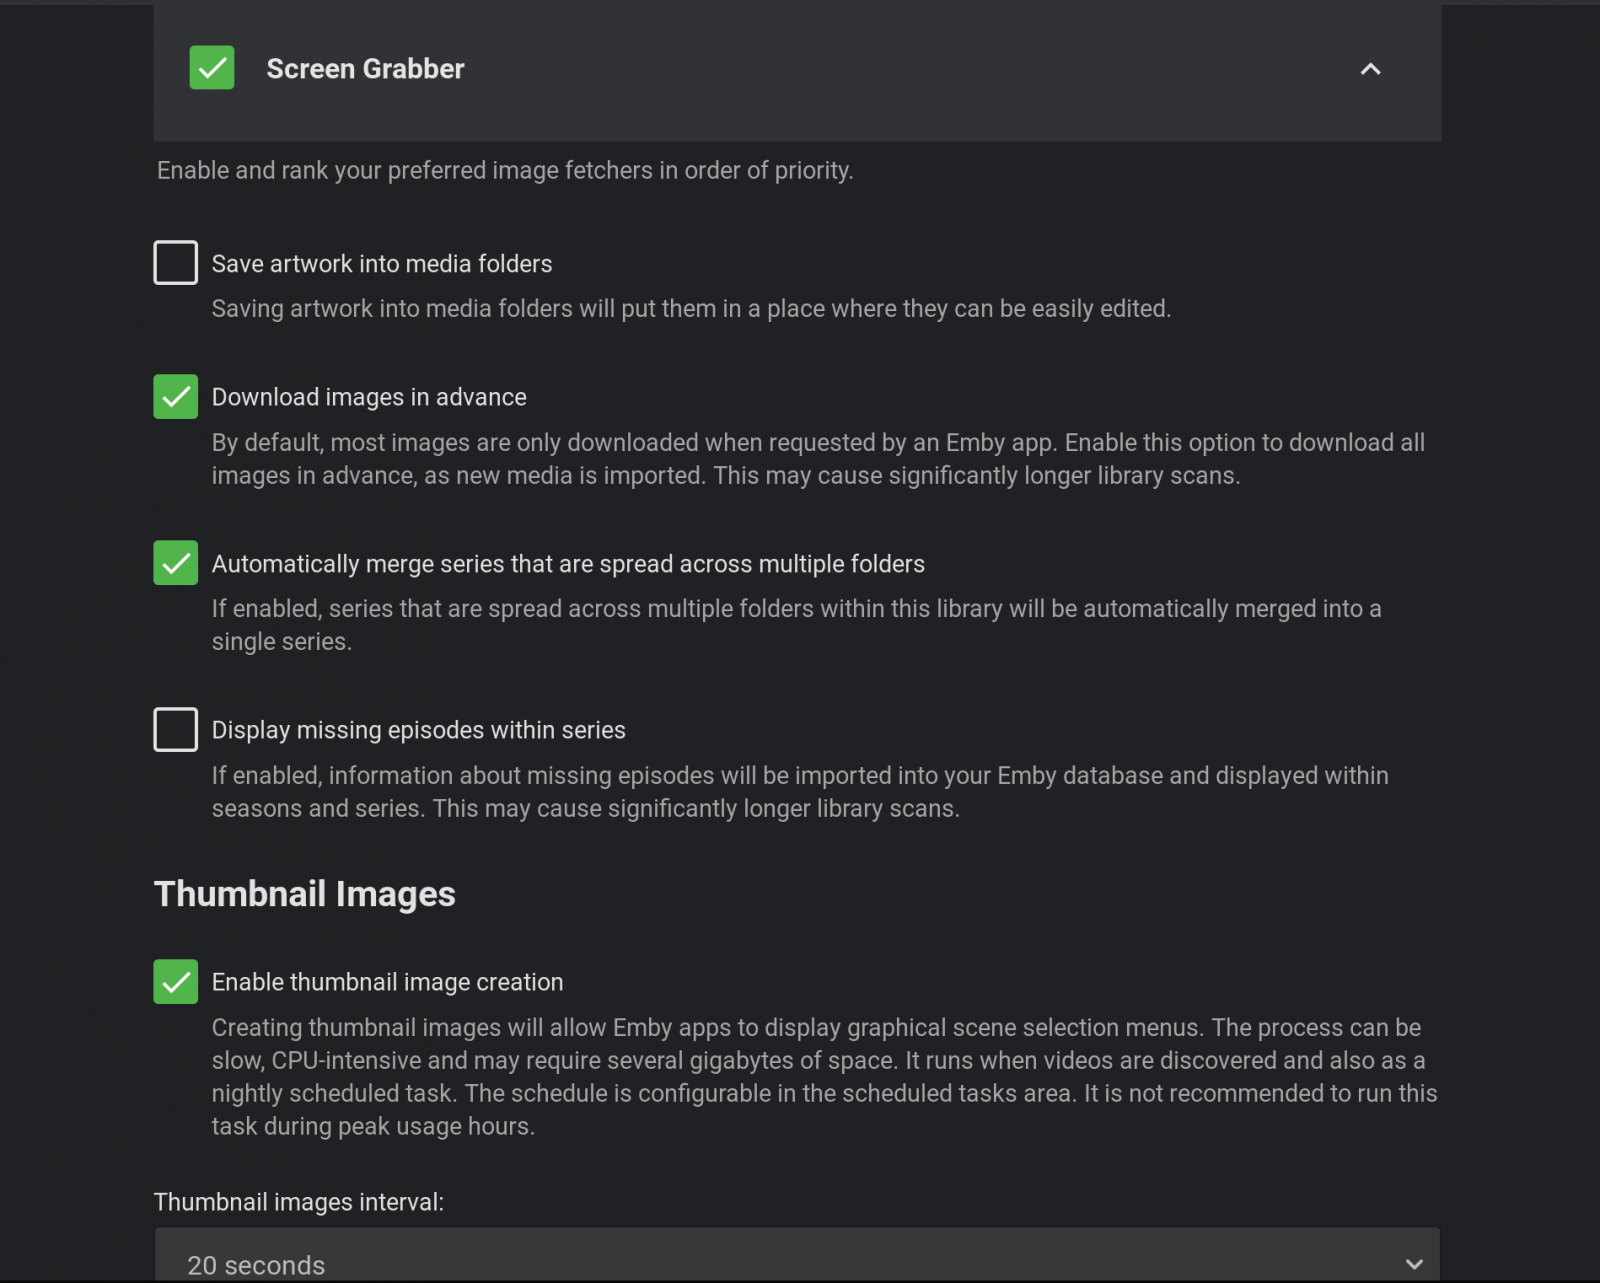Click the Enable thumbnail creation checkmark

click(x=175, y=982)
